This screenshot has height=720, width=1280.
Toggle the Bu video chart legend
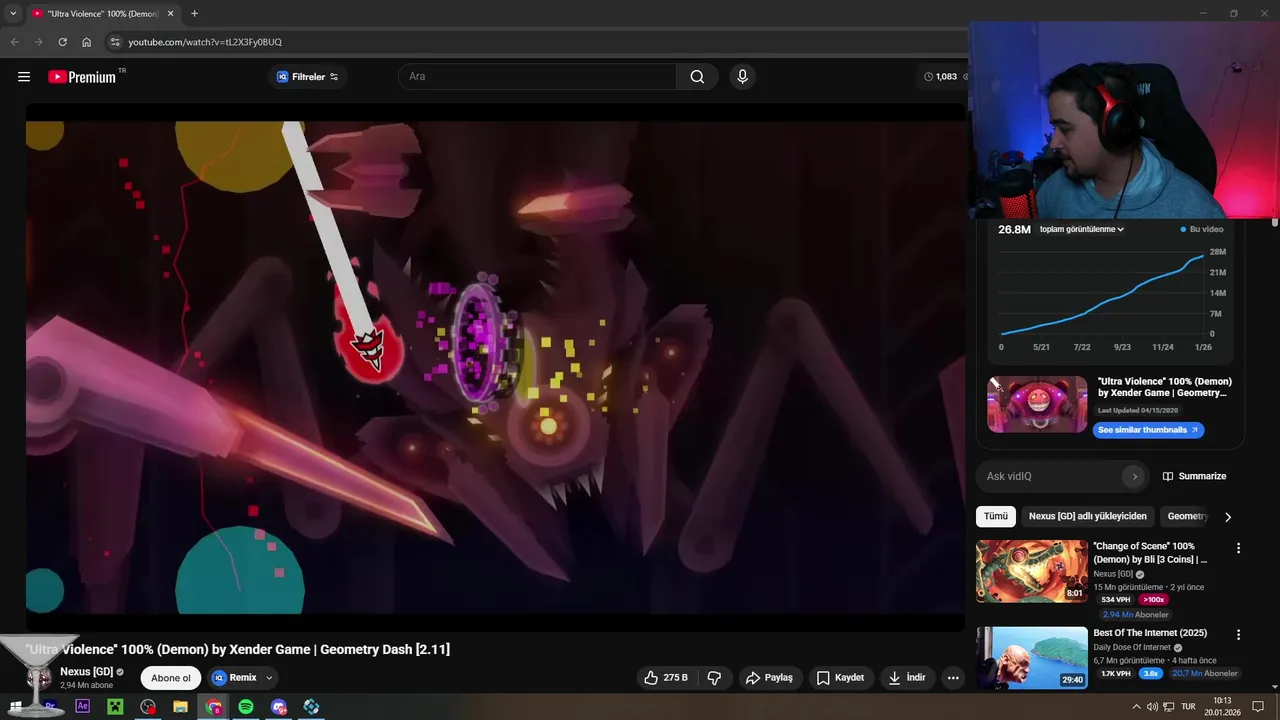[x=1201, y=230]
